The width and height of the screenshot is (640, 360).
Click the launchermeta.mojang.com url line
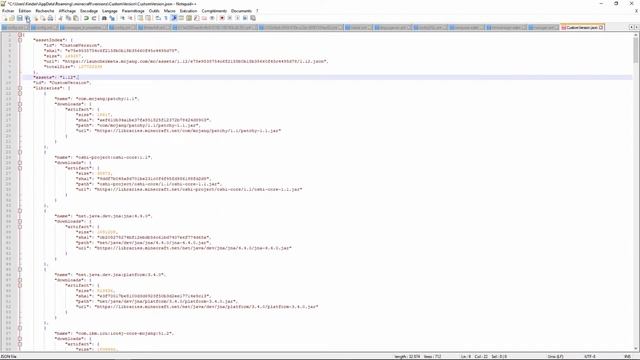click(x=186, y=61)
